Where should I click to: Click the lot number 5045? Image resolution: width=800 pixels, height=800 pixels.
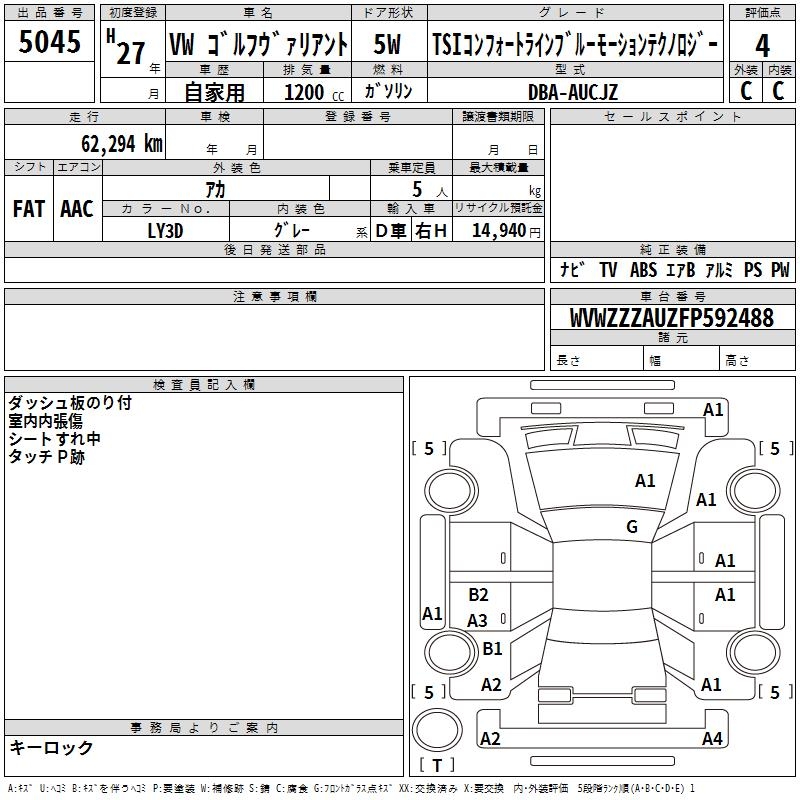click(49, 42)
